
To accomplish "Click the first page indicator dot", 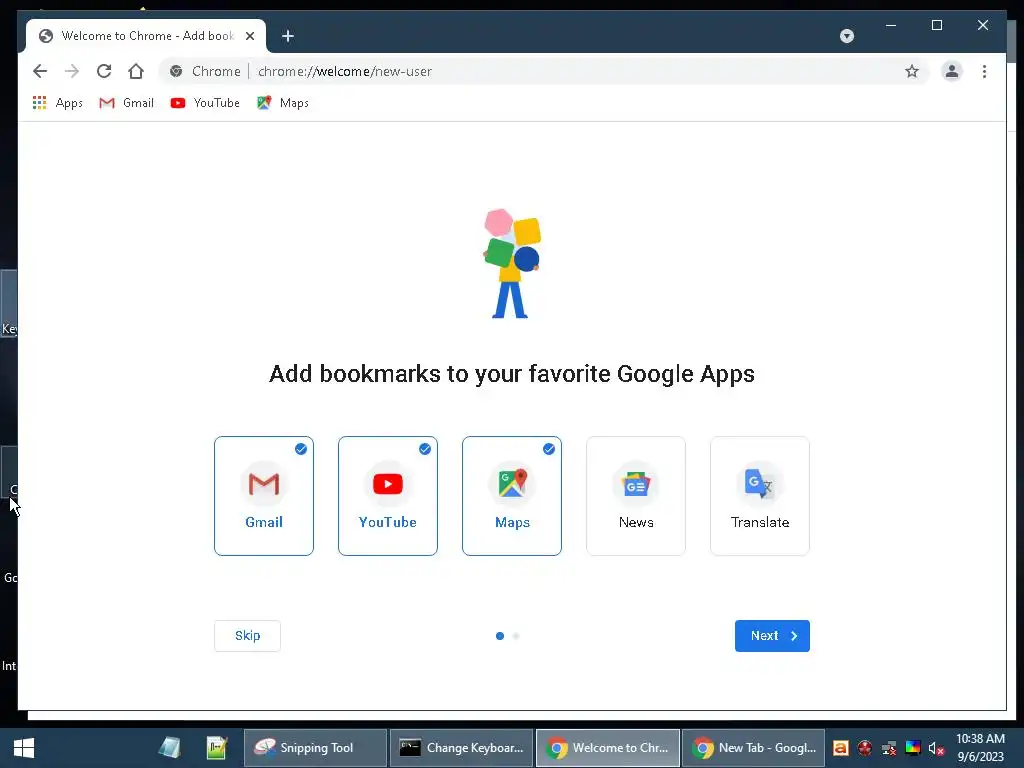I will click(500, 635).
